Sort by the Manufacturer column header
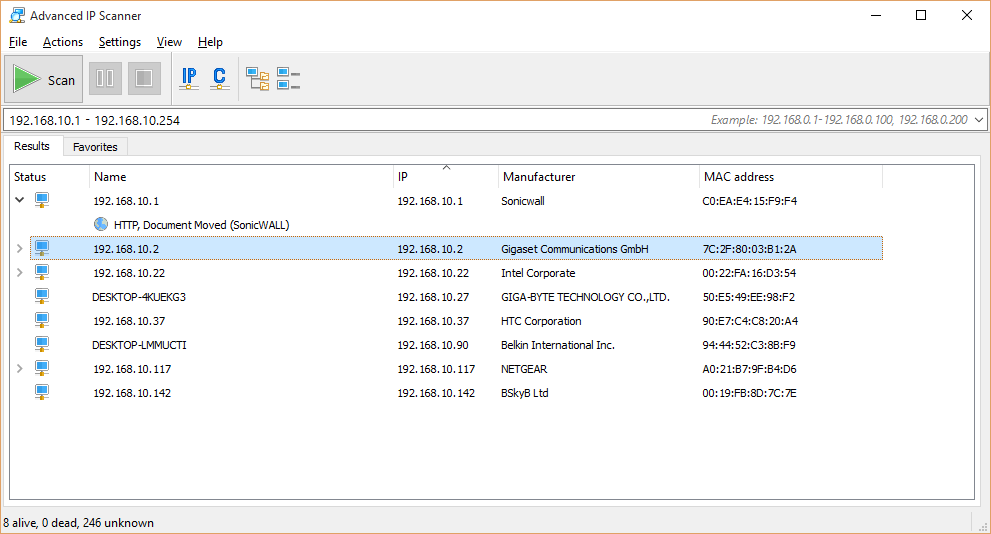This screenshot has height=534, width=991. (599, 177)
